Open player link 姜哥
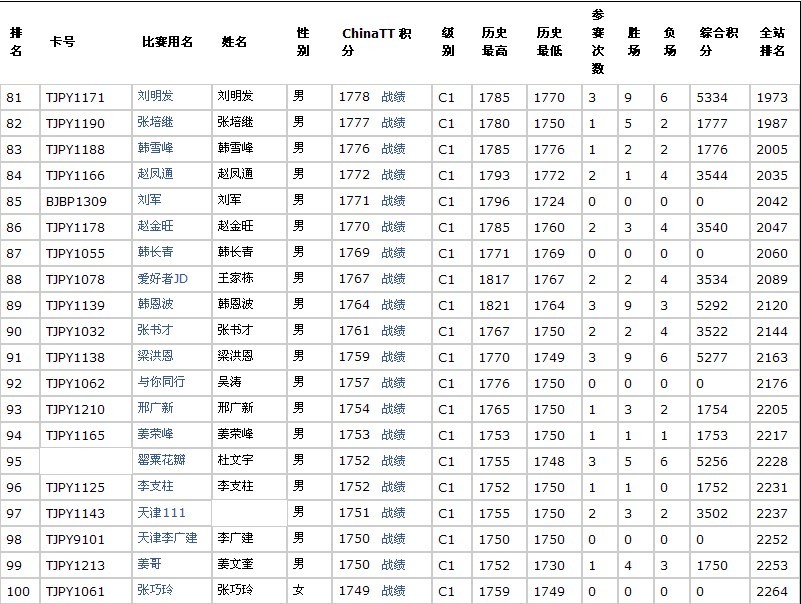801x604 pixels. point(149,564)
